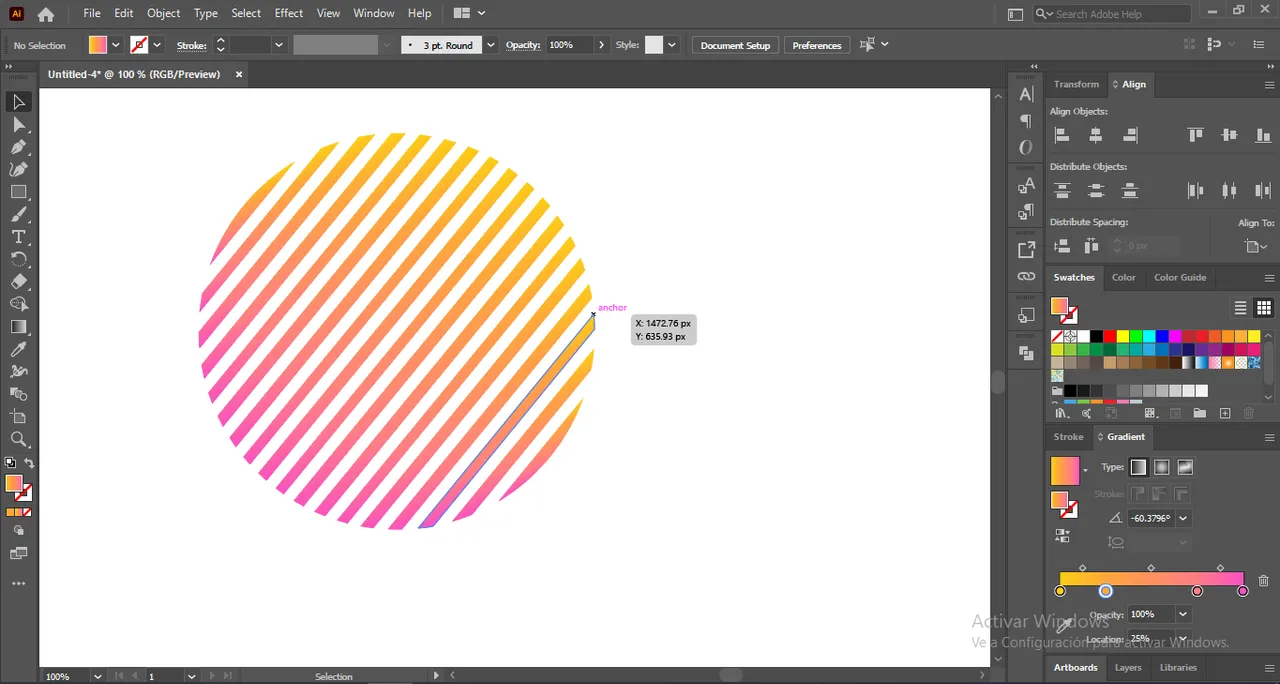Screen dimensions: 1280x684
Task: Open the Effect menu
Action: pyautogui.click(x=289, y=13)
